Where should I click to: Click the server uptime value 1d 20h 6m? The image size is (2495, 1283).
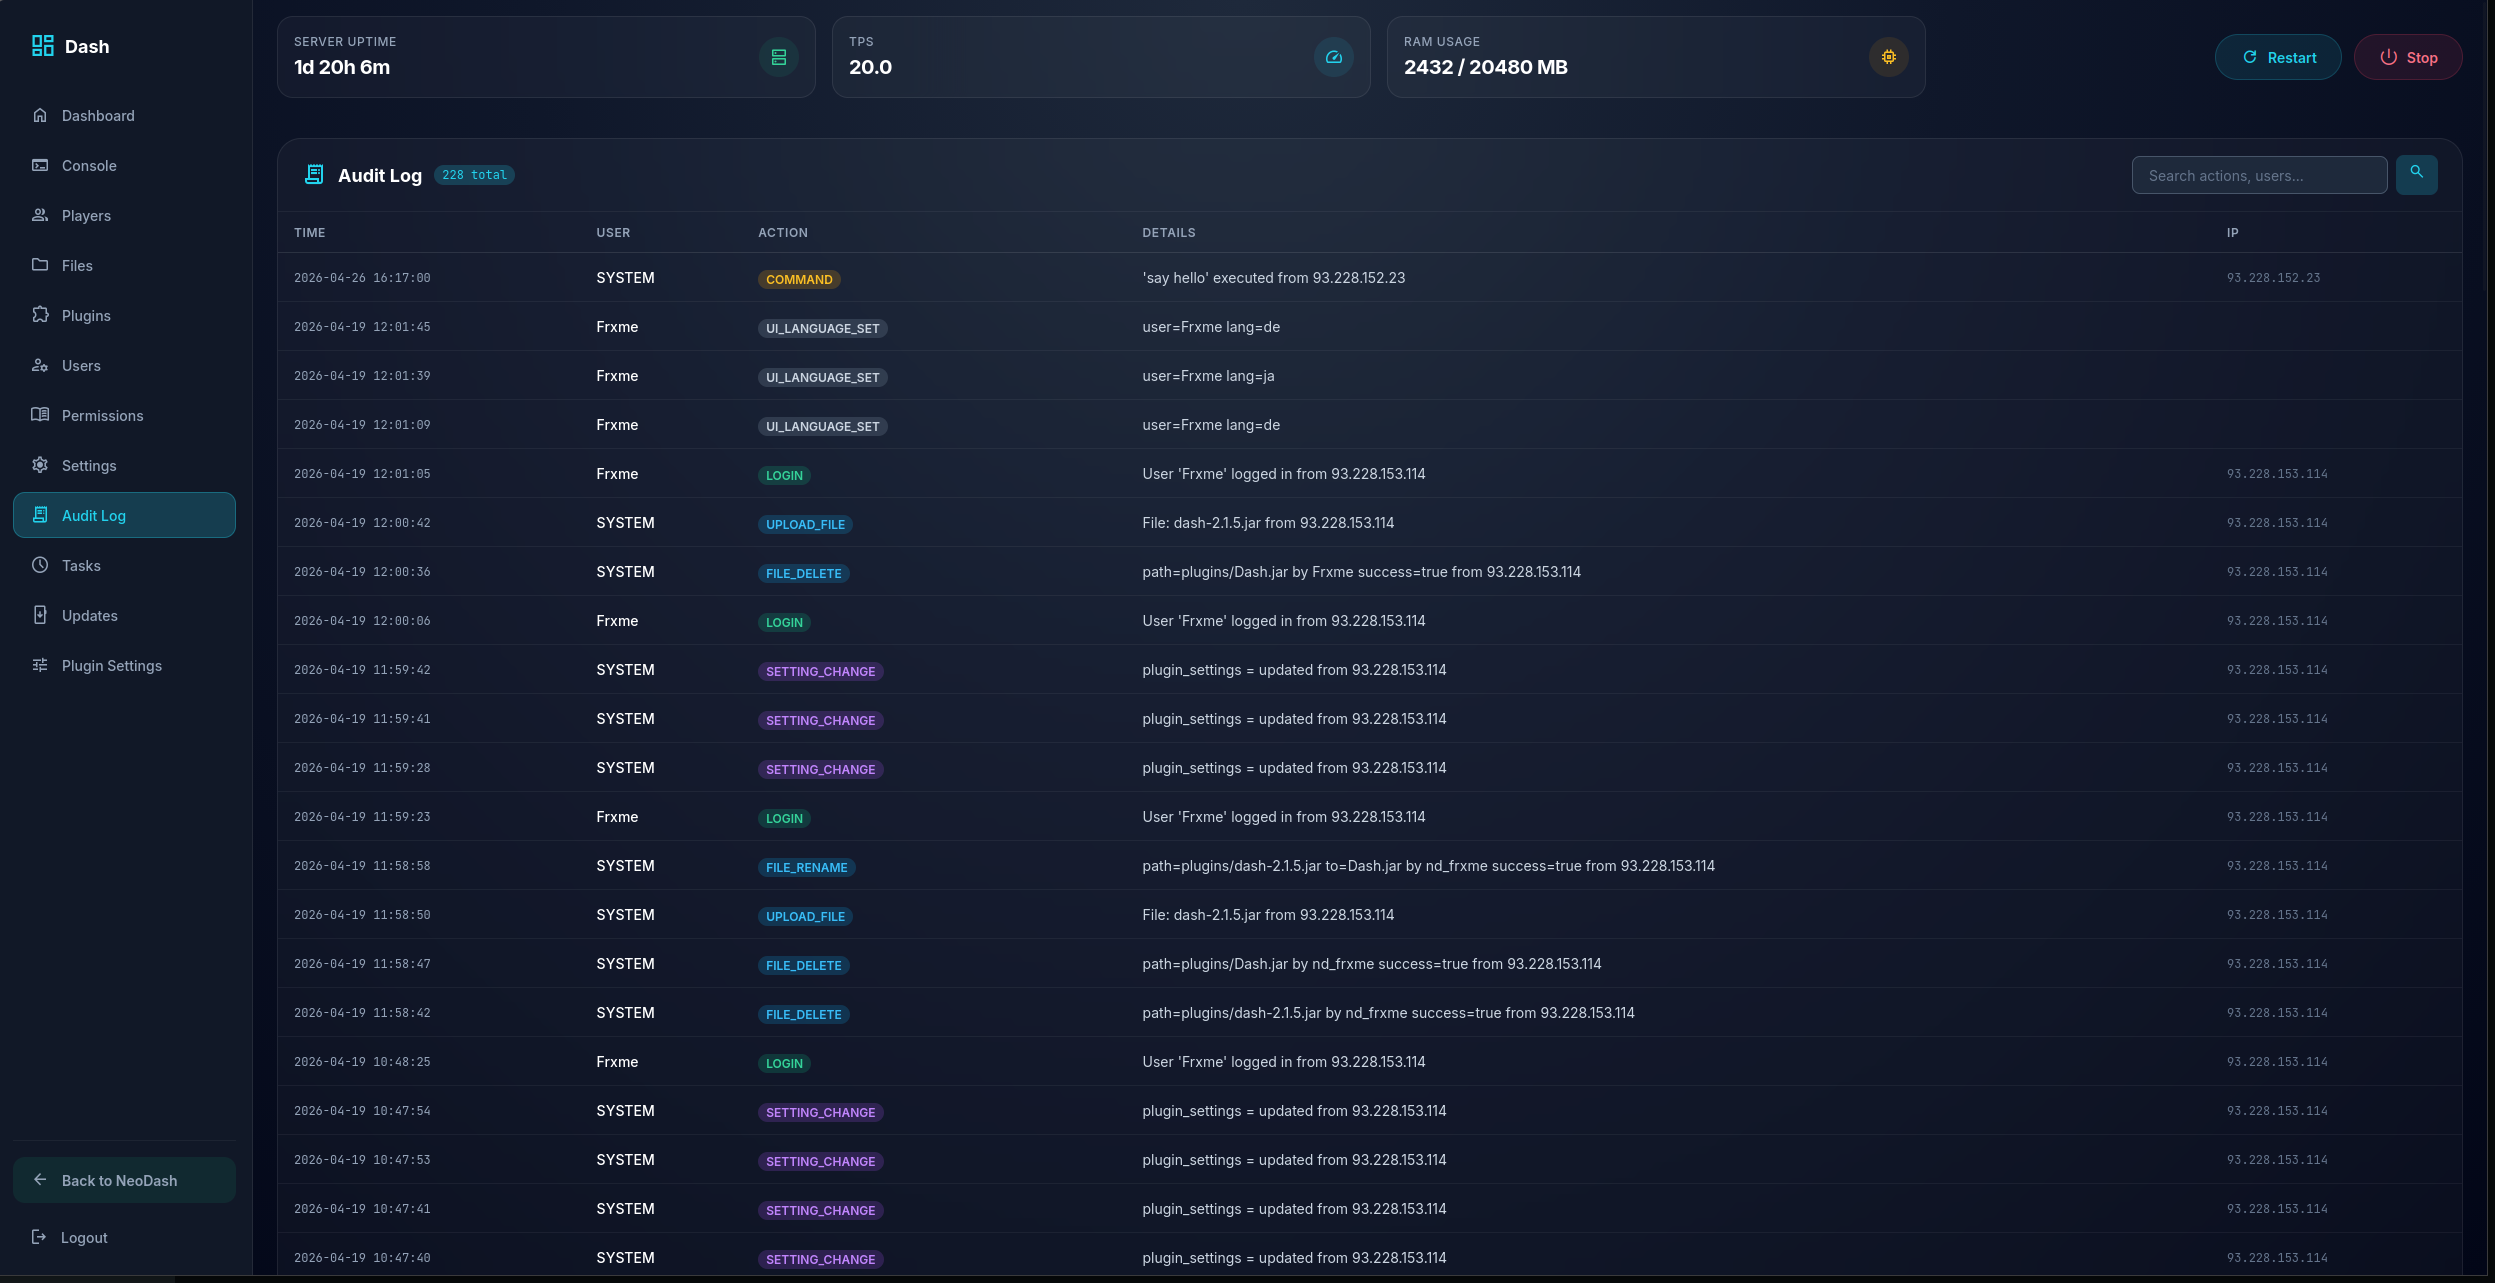click(x=342, y=67)
